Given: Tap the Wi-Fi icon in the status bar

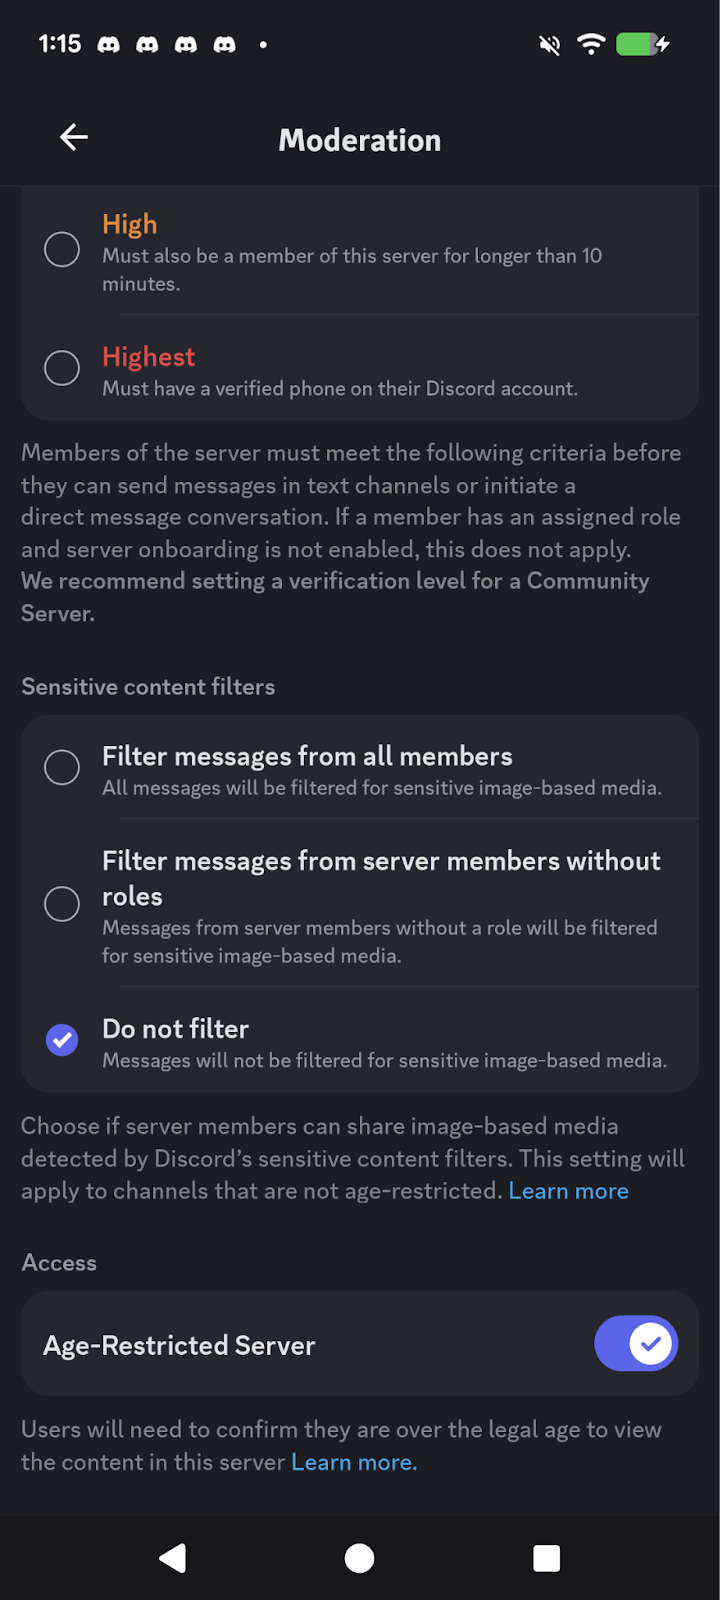Looking at the screenshot, I should (x=592, y=44).
